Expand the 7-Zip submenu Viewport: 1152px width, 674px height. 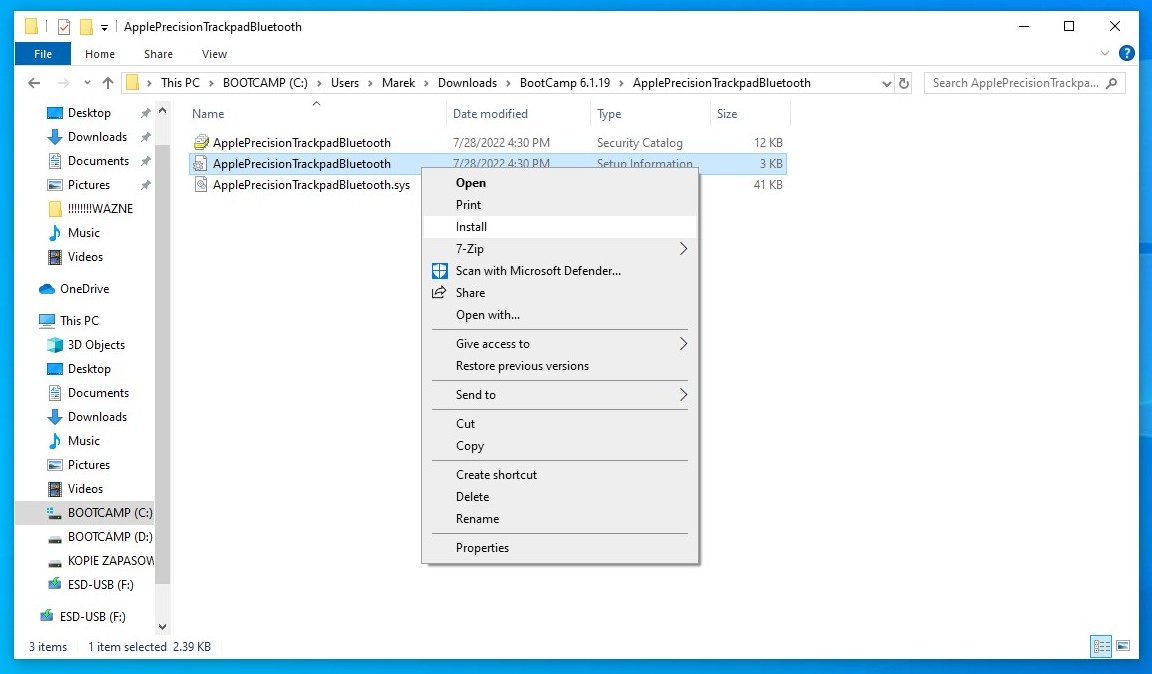click(683, 248)
